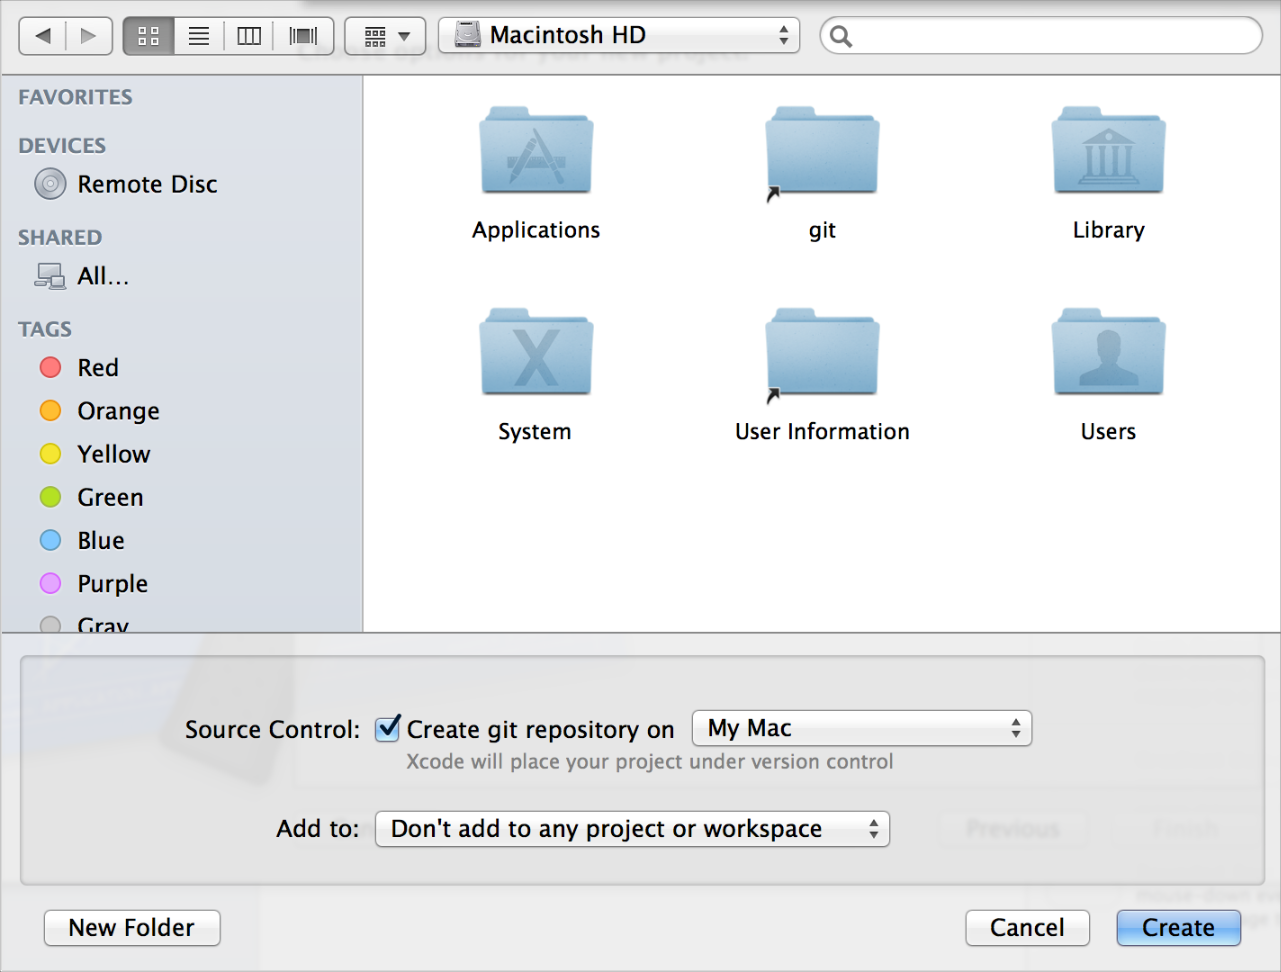Click the New Folder button

click(x=132, y=928)
